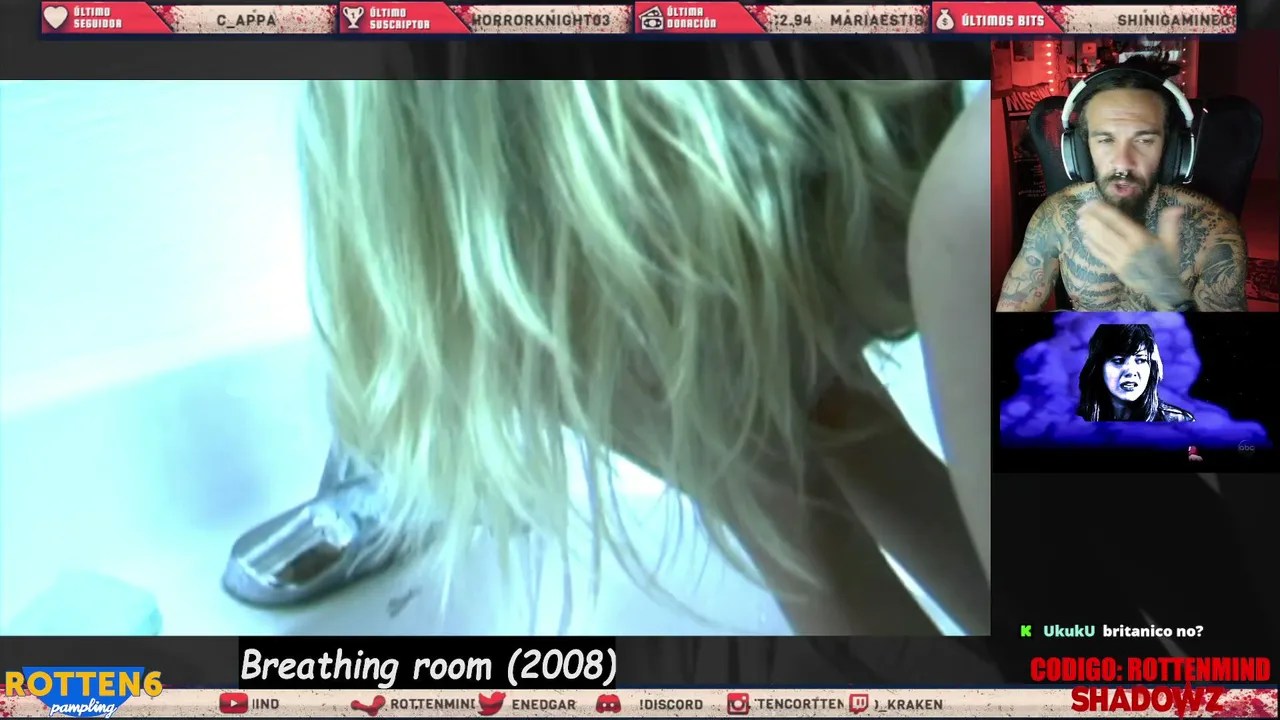Click the TENCORTTEN Instagram handle
The width and height of the screenshot is (1280, 720).
800,704
